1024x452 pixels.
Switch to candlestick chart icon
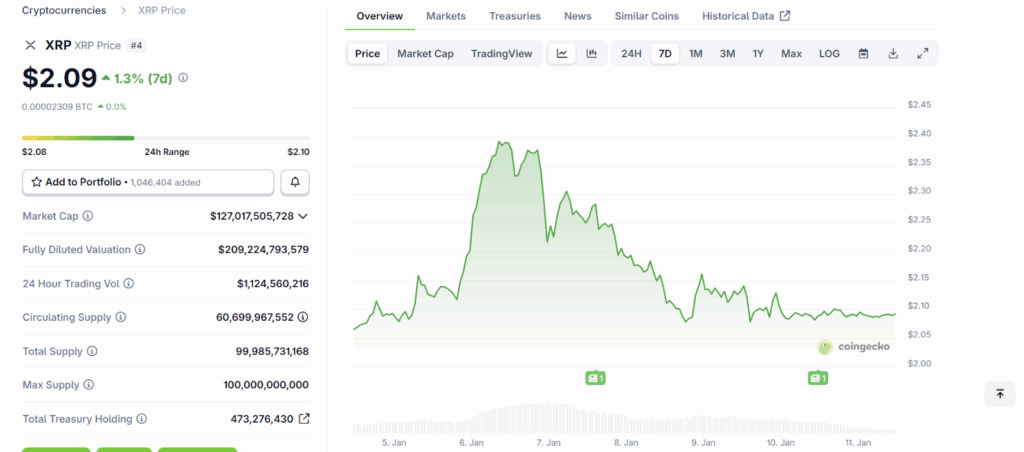point(592,54)
